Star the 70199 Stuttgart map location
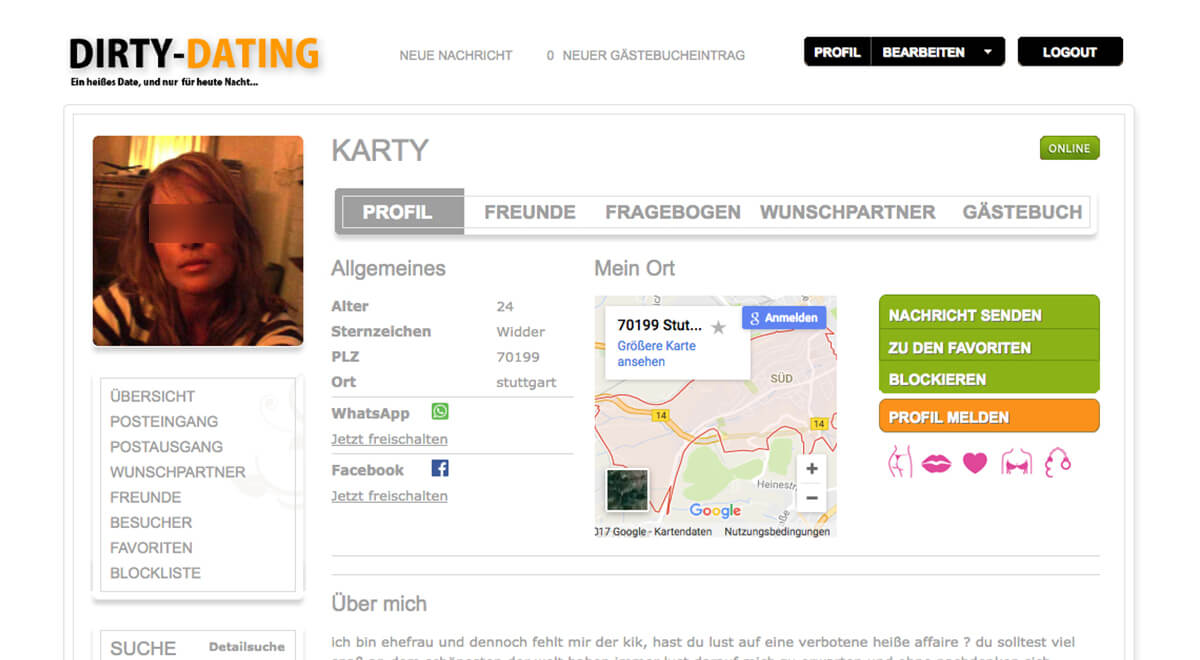The width and height of the screenshot is (1200, 660). pyautogui.click(x=718, y=327)
